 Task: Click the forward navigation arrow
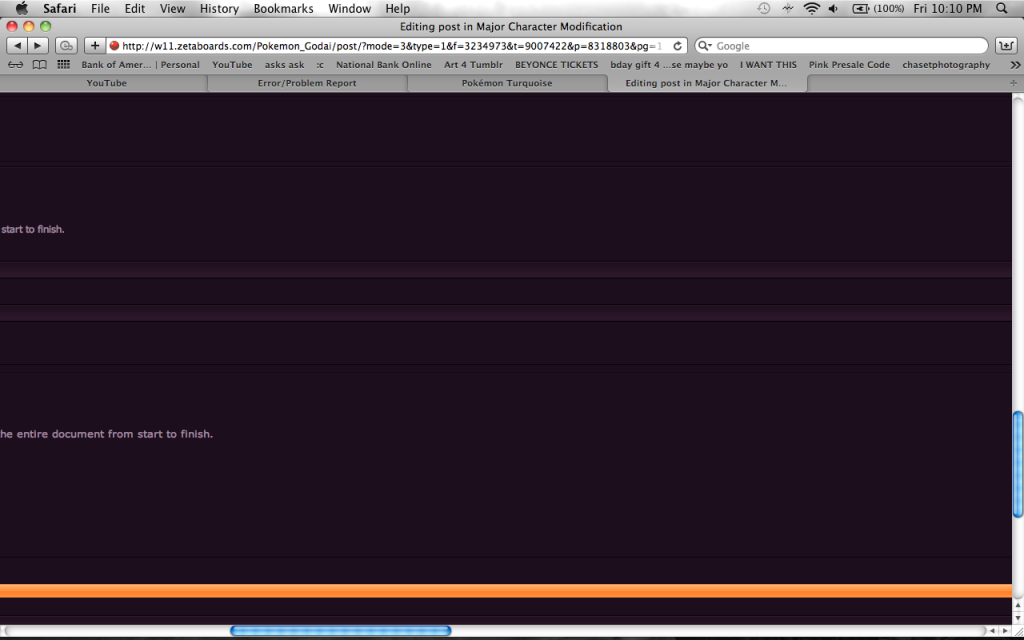click(x=38, y=46)
